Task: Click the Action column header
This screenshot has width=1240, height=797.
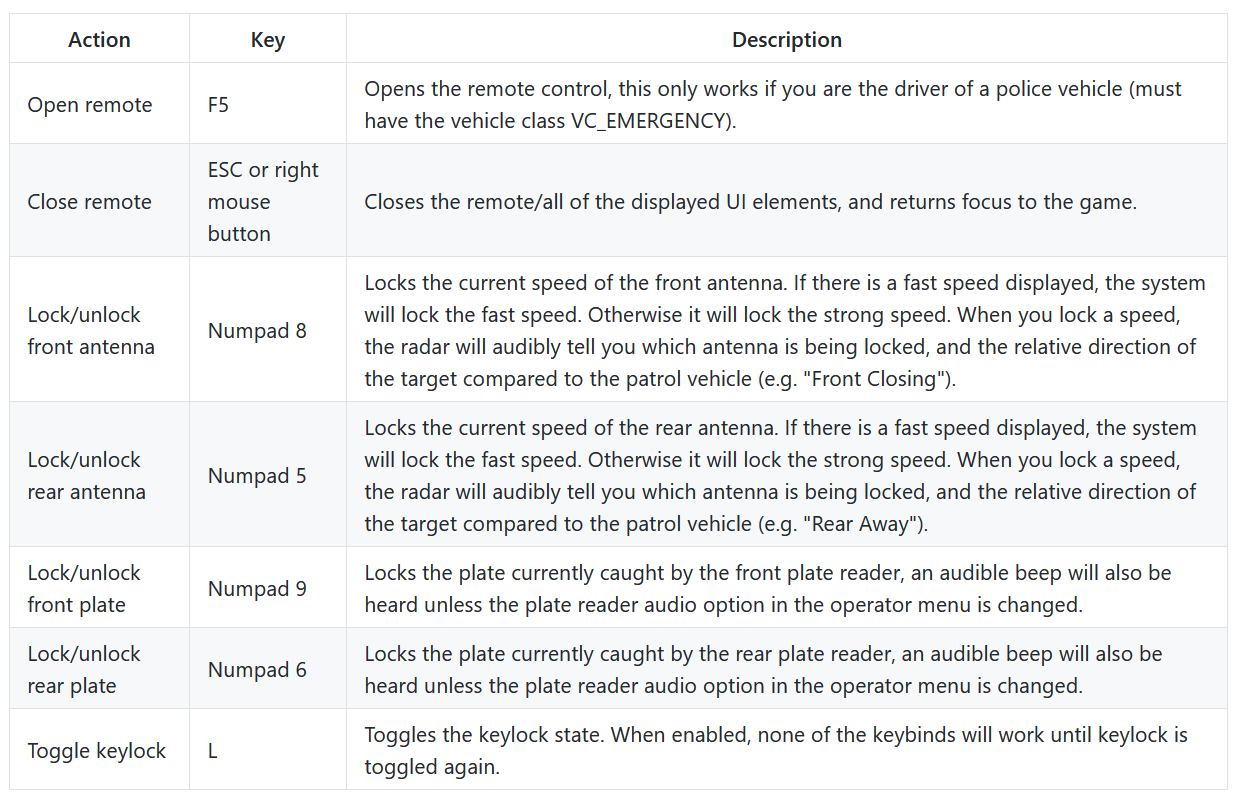Action: pyautogui.click(x=99, y=39)
